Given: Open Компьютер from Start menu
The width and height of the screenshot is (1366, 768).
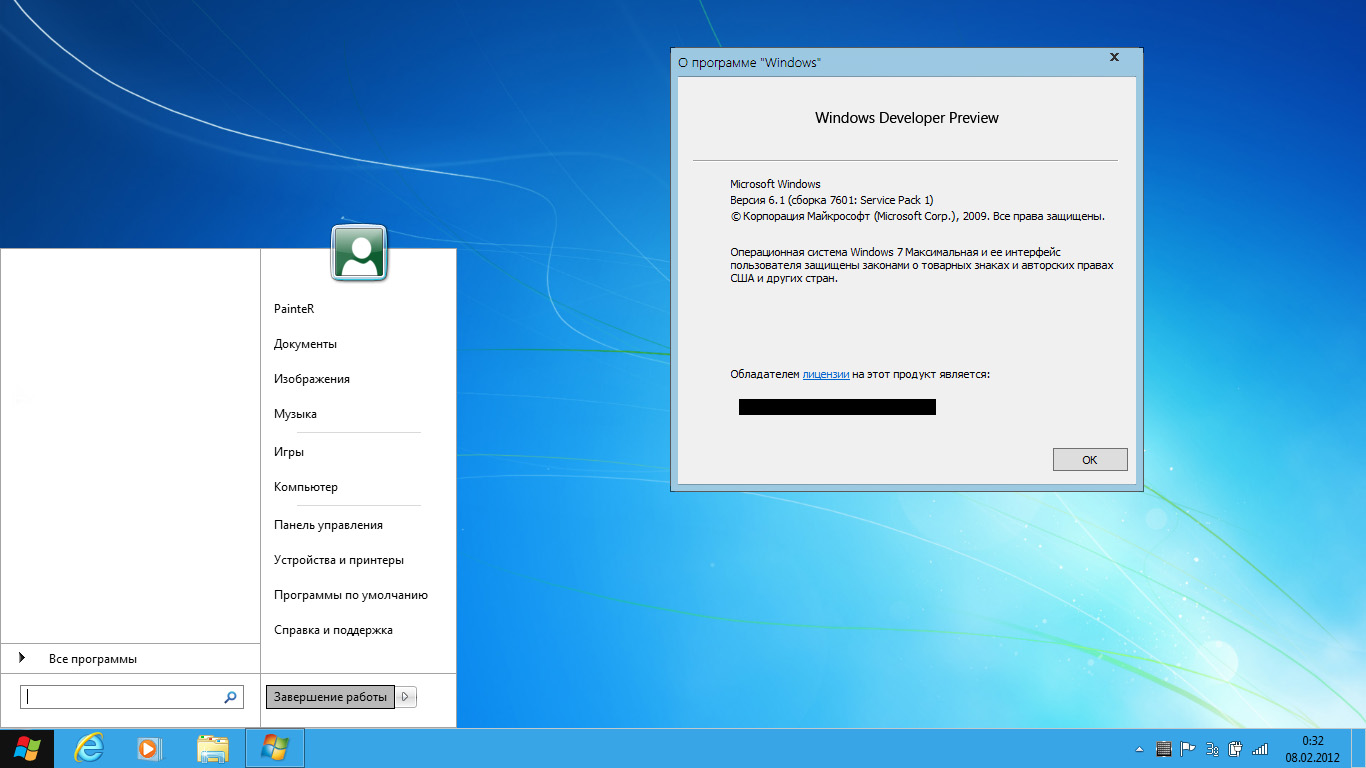Looking at the screenshot, I should pyautogui.click(x=306, y=487).
